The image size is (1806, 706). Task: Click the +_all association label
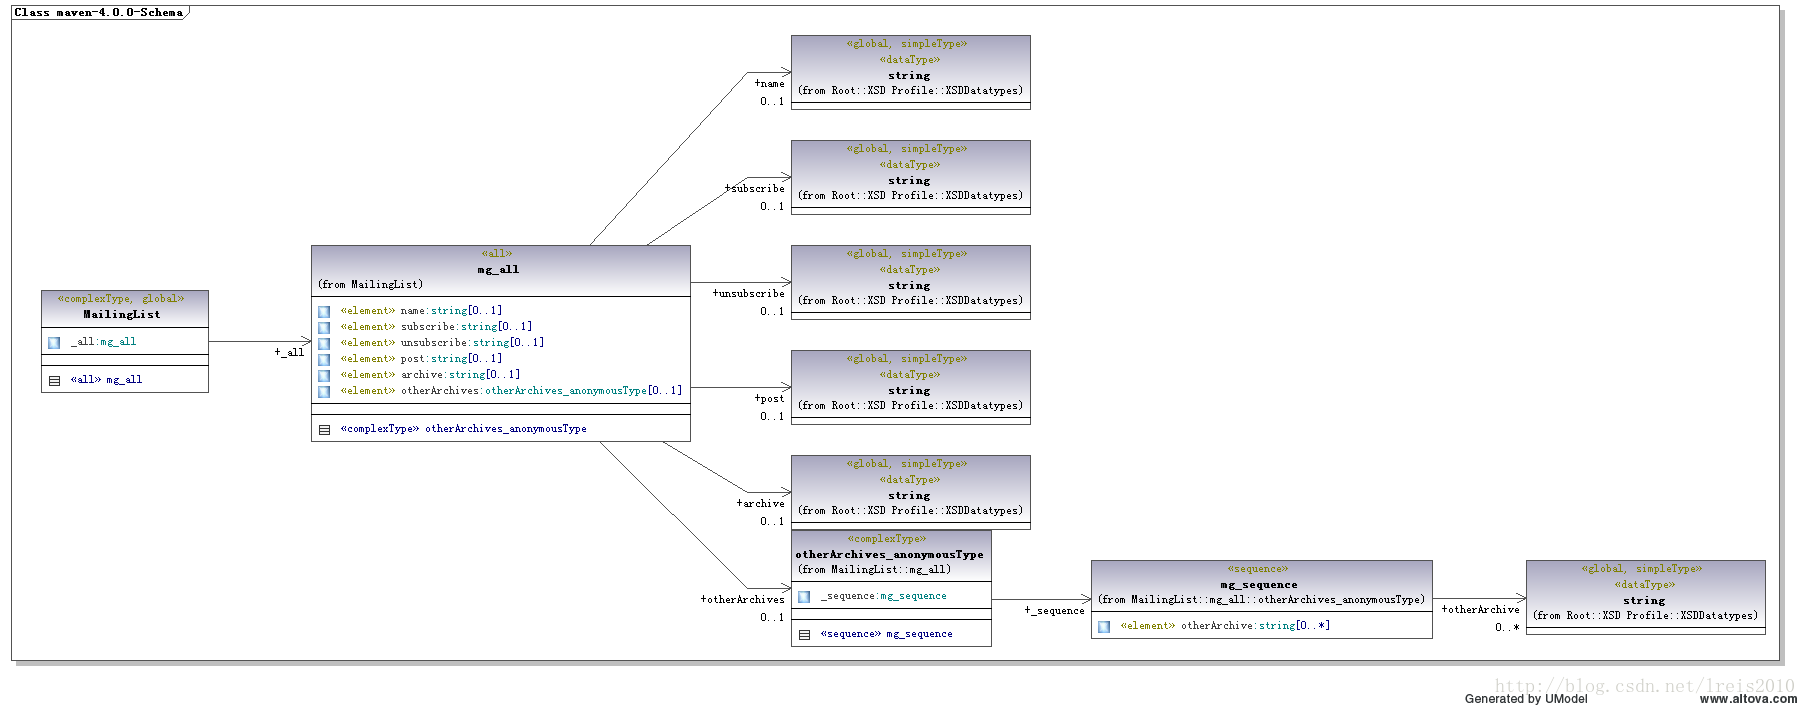coord(289,352)
